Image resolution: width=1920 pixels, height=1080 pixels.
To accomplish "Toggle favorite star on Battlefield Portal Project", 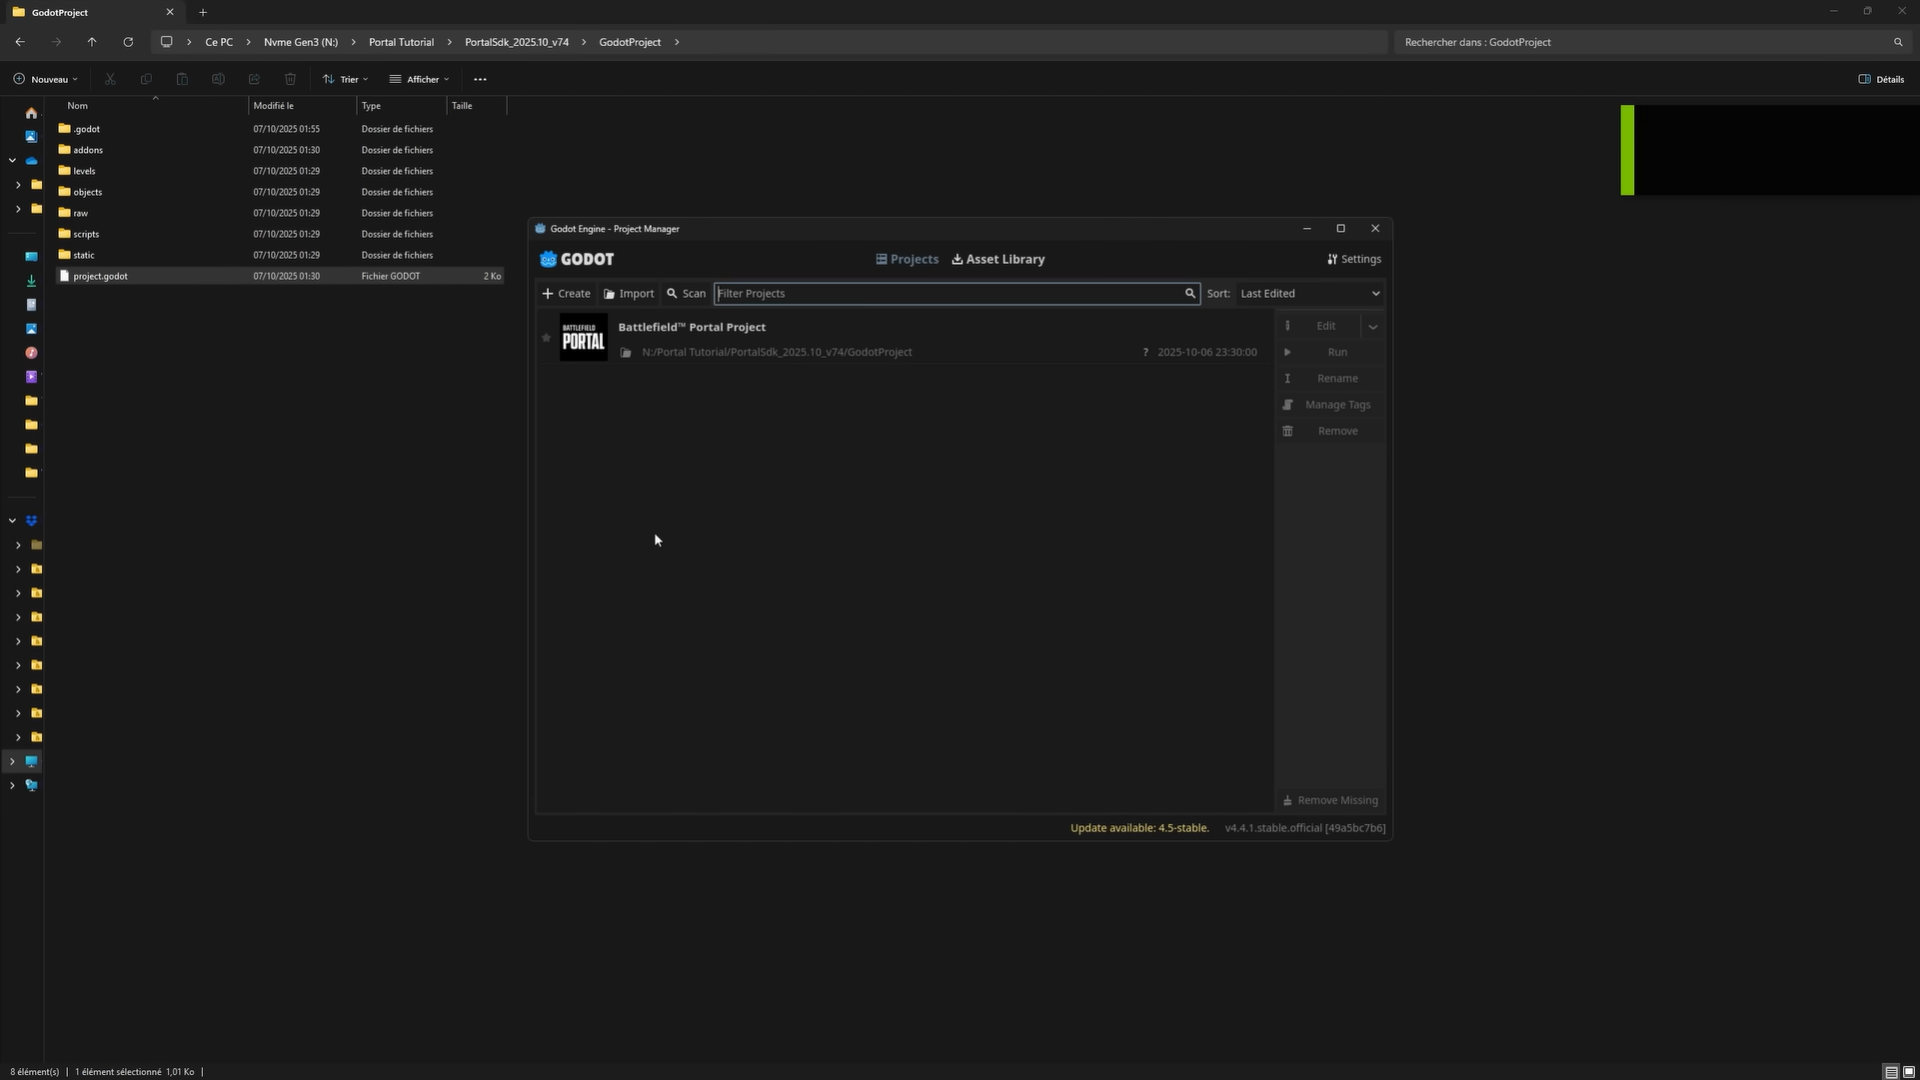I will (x=546, y=338).
